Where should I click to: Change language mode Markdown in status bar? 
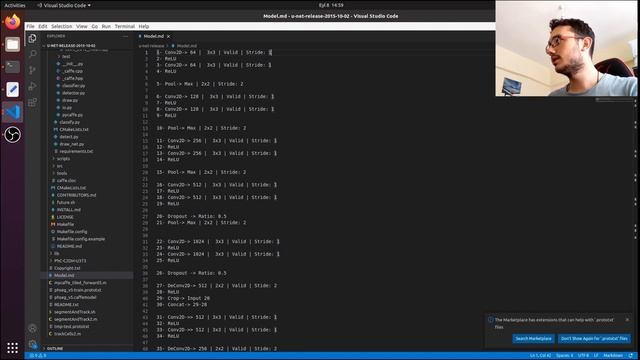(x=613, y=356)
